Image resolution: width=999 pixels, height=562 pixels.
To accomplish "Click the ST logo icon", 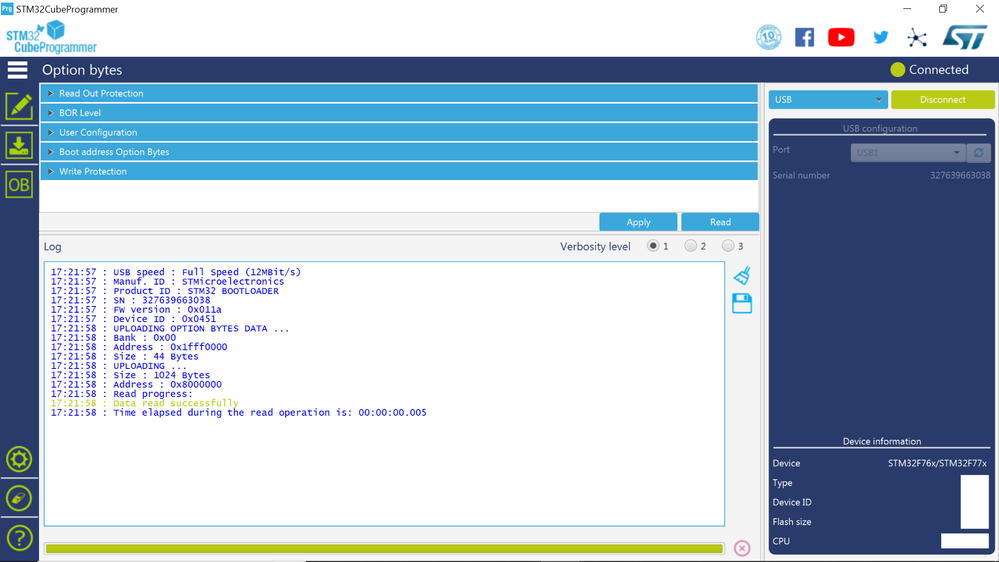I will click(965, 38).
